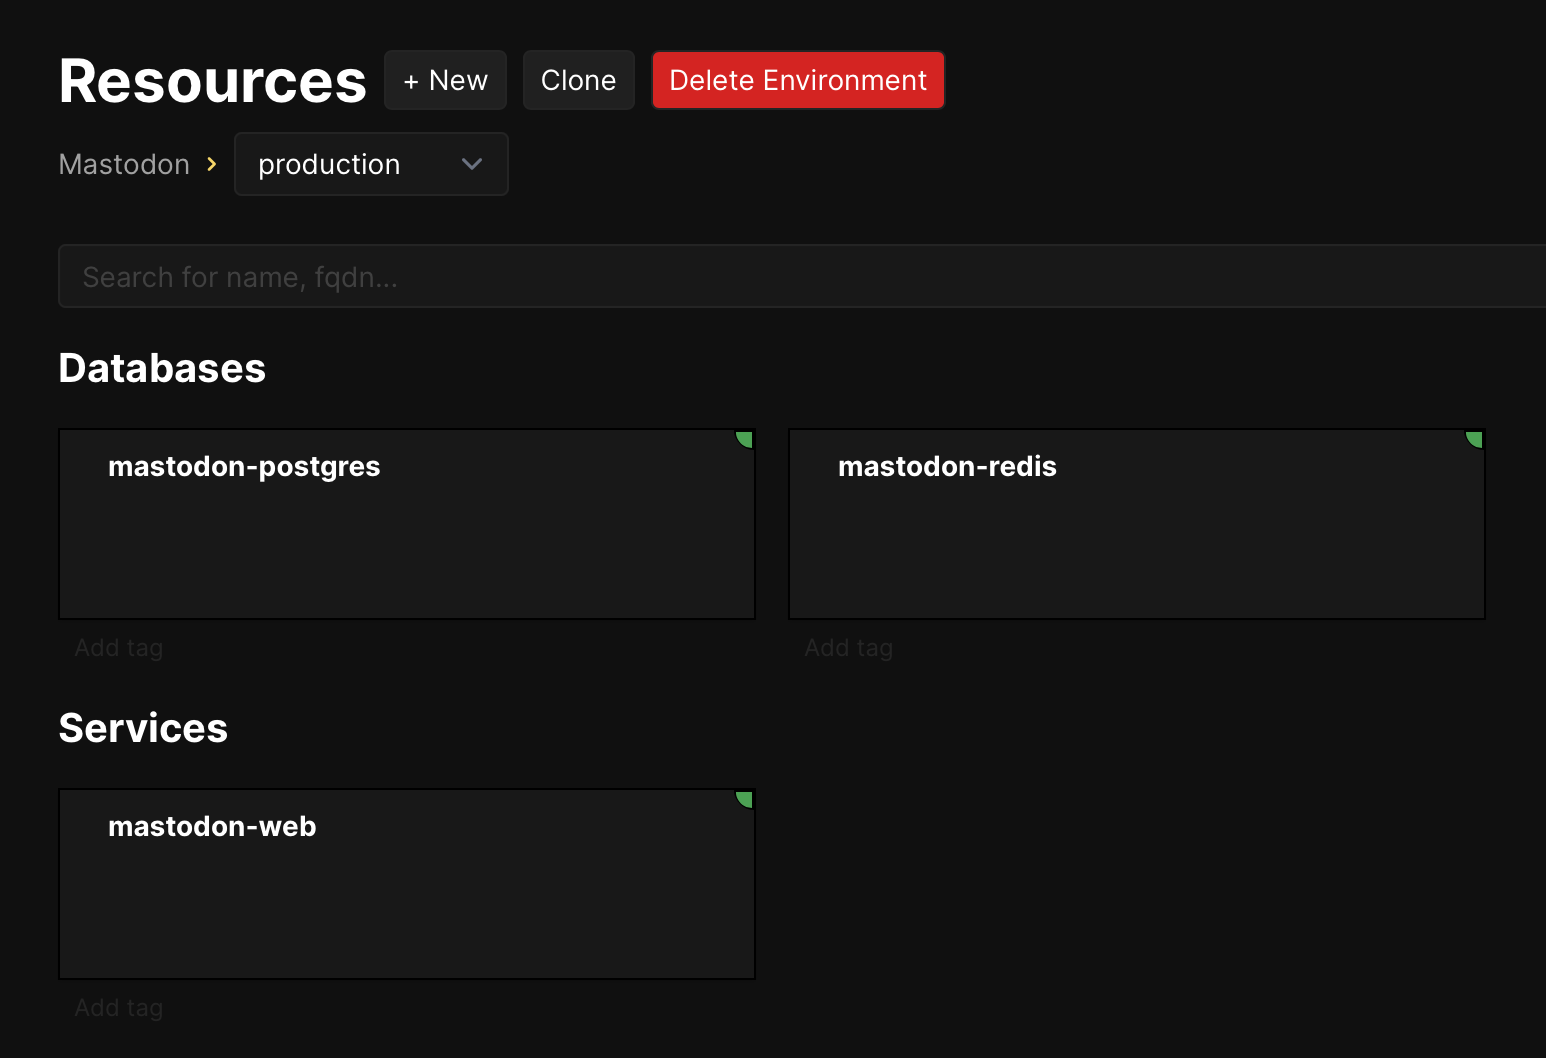Open the mastodon-postgres database card
Screen dimensions: 1546x1058
click(x=406, y=523)
